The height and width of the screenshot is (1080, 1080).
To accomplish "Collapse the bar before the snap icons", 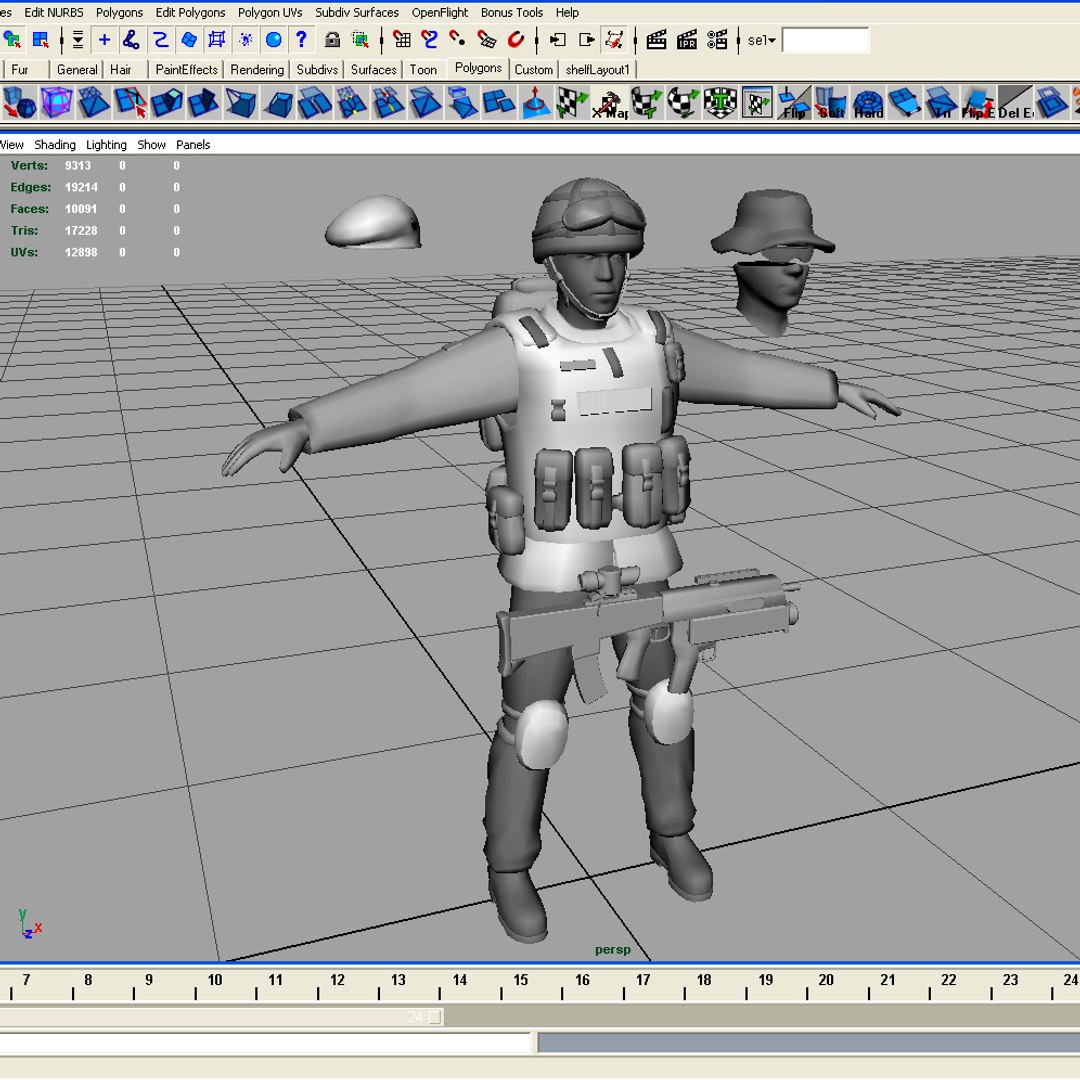I will [x=382, y=41].
